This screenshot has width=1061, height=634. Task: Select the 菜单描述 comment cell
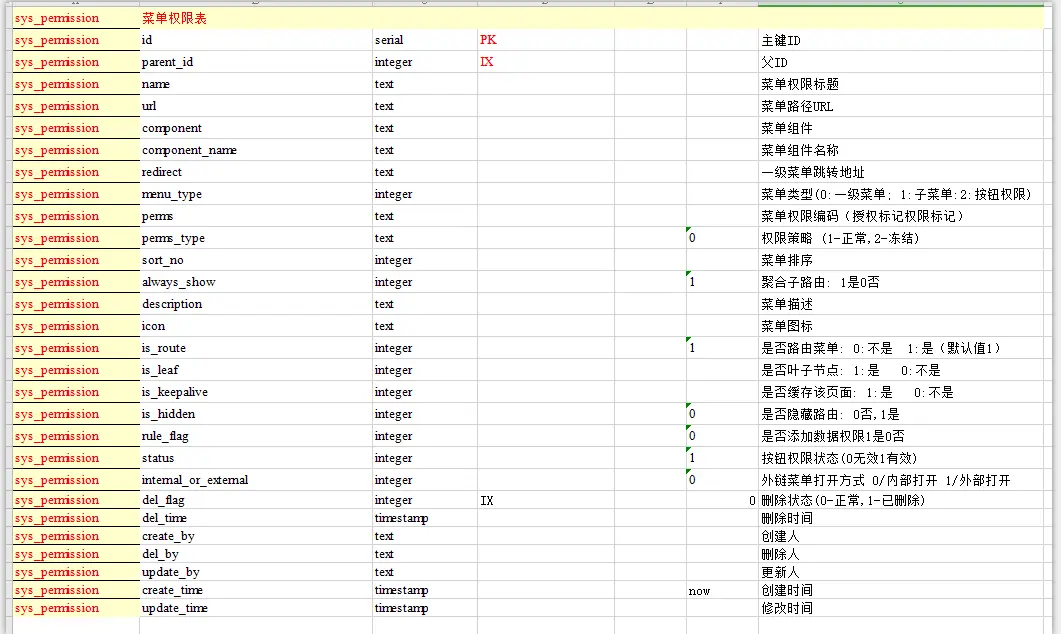(x=901, y=304)
